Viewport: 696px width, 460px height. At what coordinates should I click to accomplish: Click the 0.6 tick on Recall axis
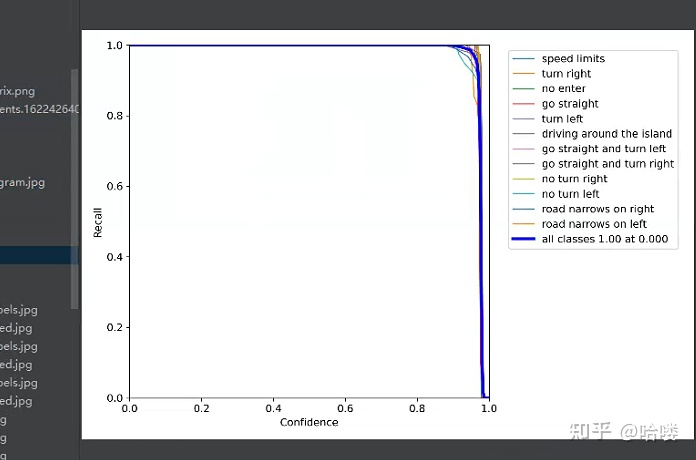tap(115, 186)
